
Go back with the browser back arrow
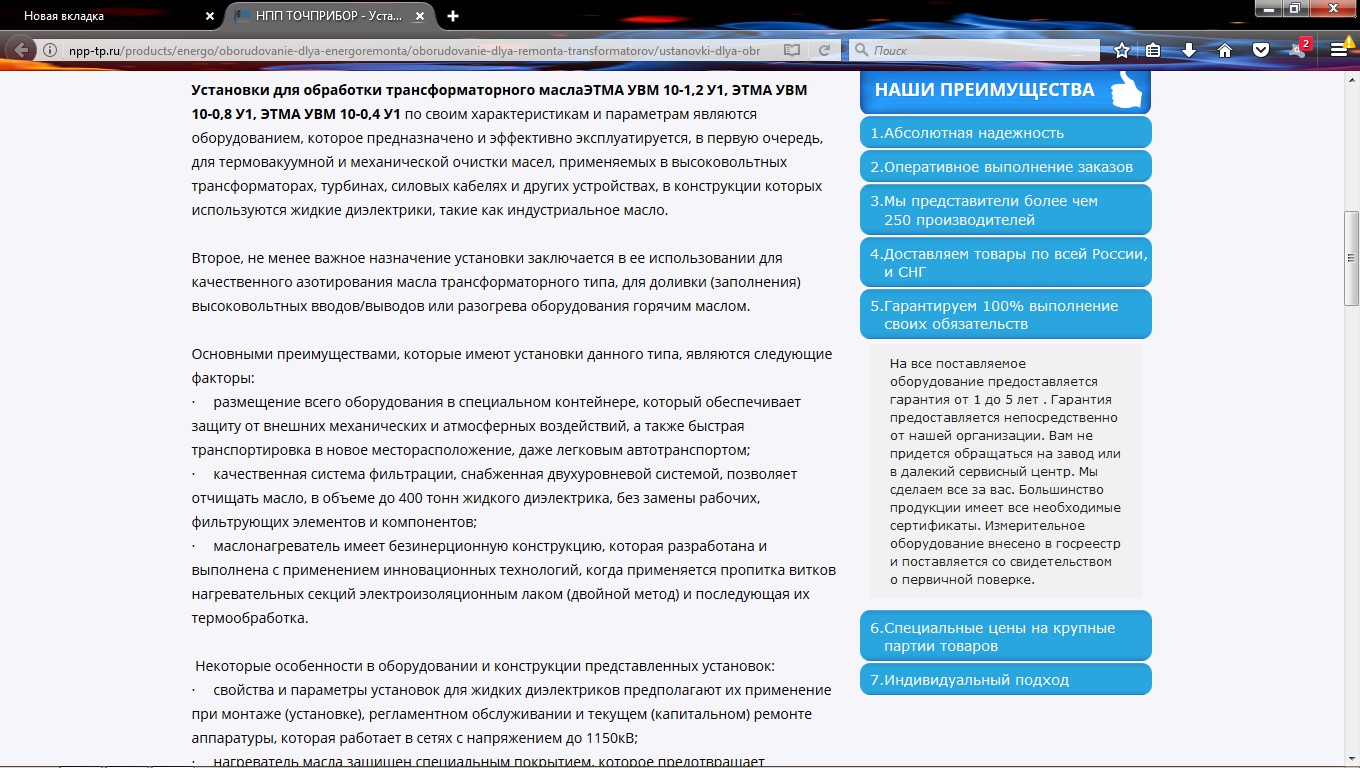[x=21, y=50]
